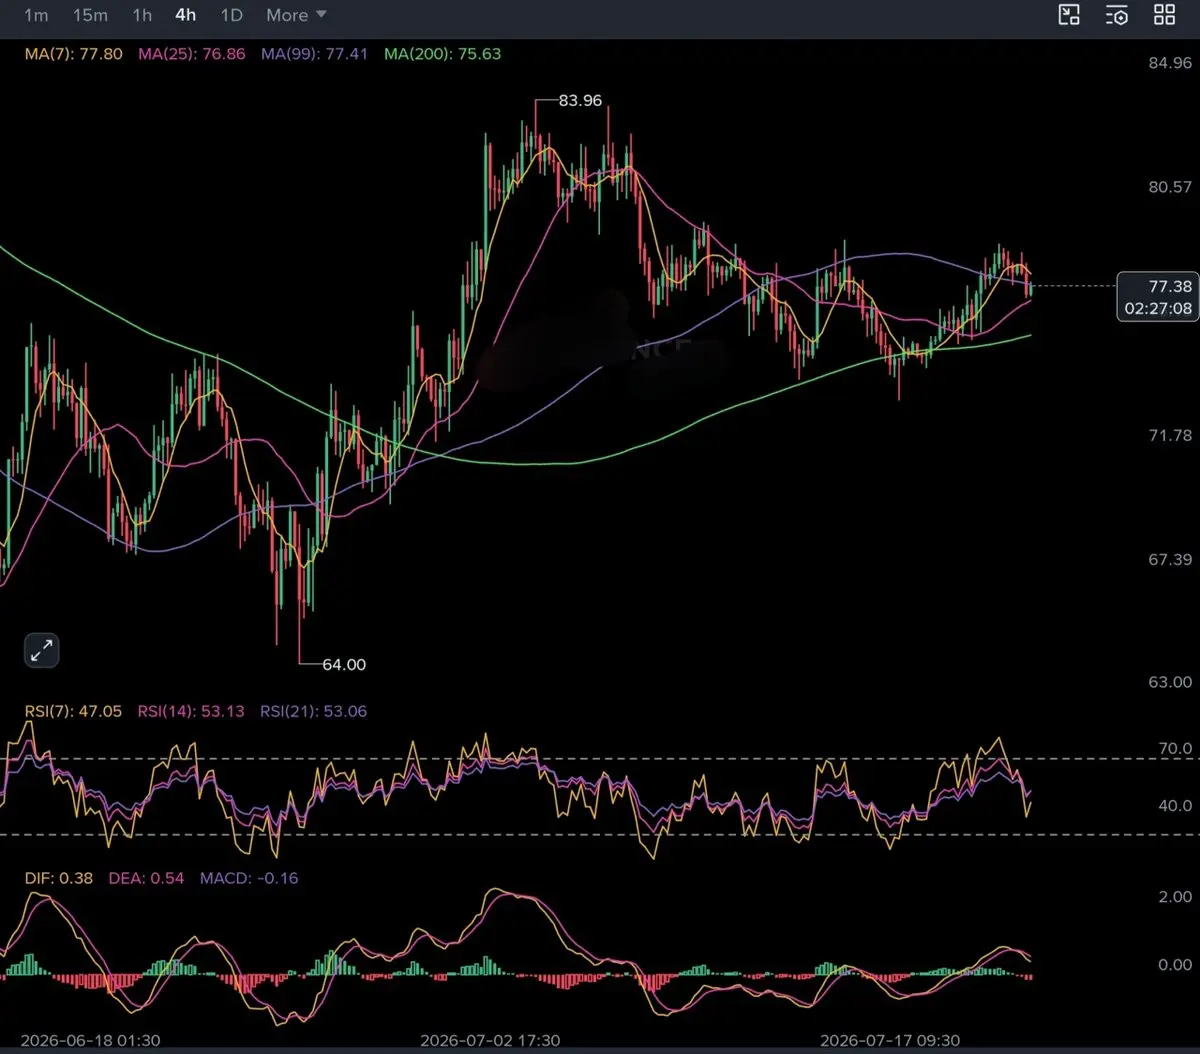Click the MA(99) 77.41 indicator label
This screenshot has width=1200, height=1054.
(x=315, y=54)
